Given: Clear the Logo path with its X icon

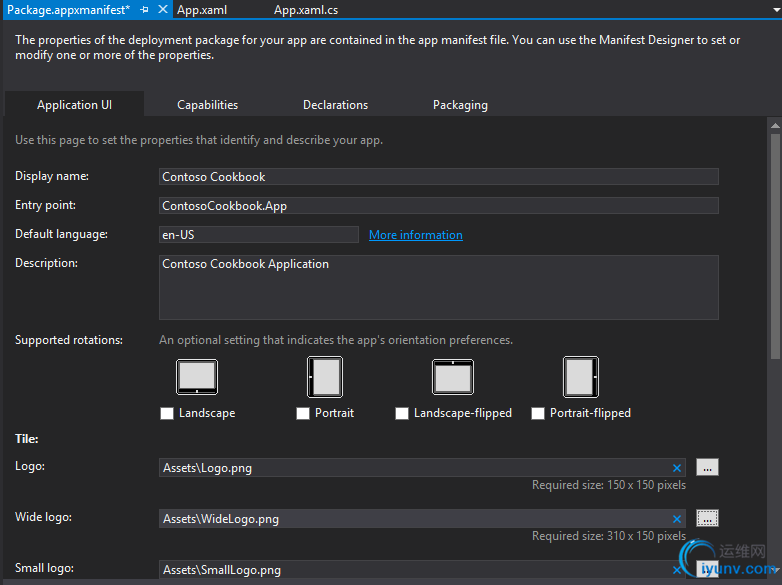Looking at the screenshot, I should (677, 468).
